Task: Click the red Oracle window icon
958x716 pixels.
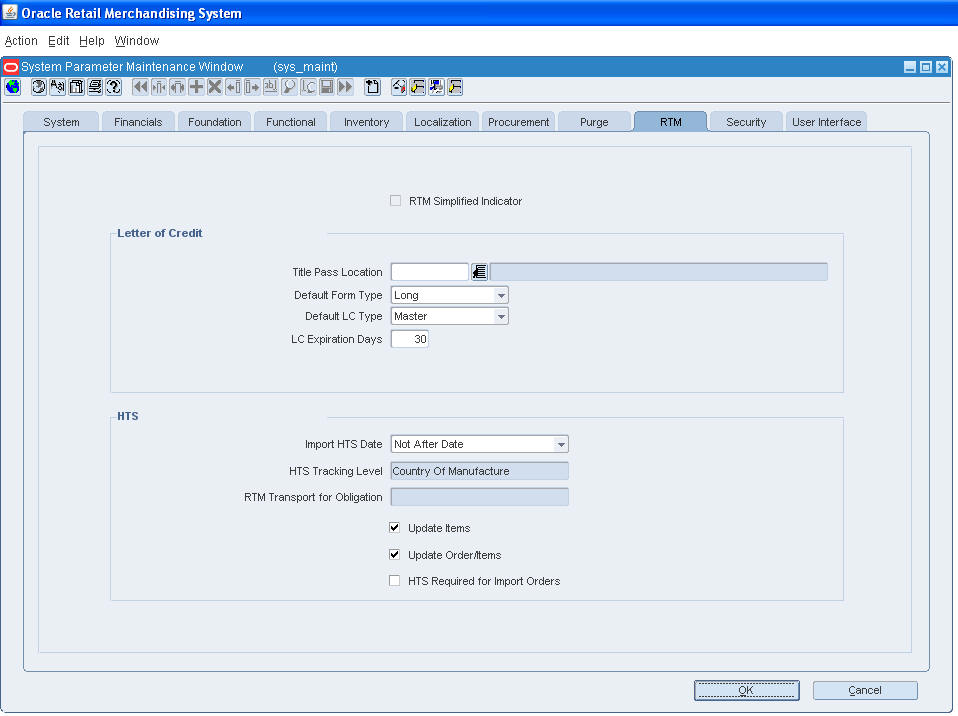Action: click(11, 67)
